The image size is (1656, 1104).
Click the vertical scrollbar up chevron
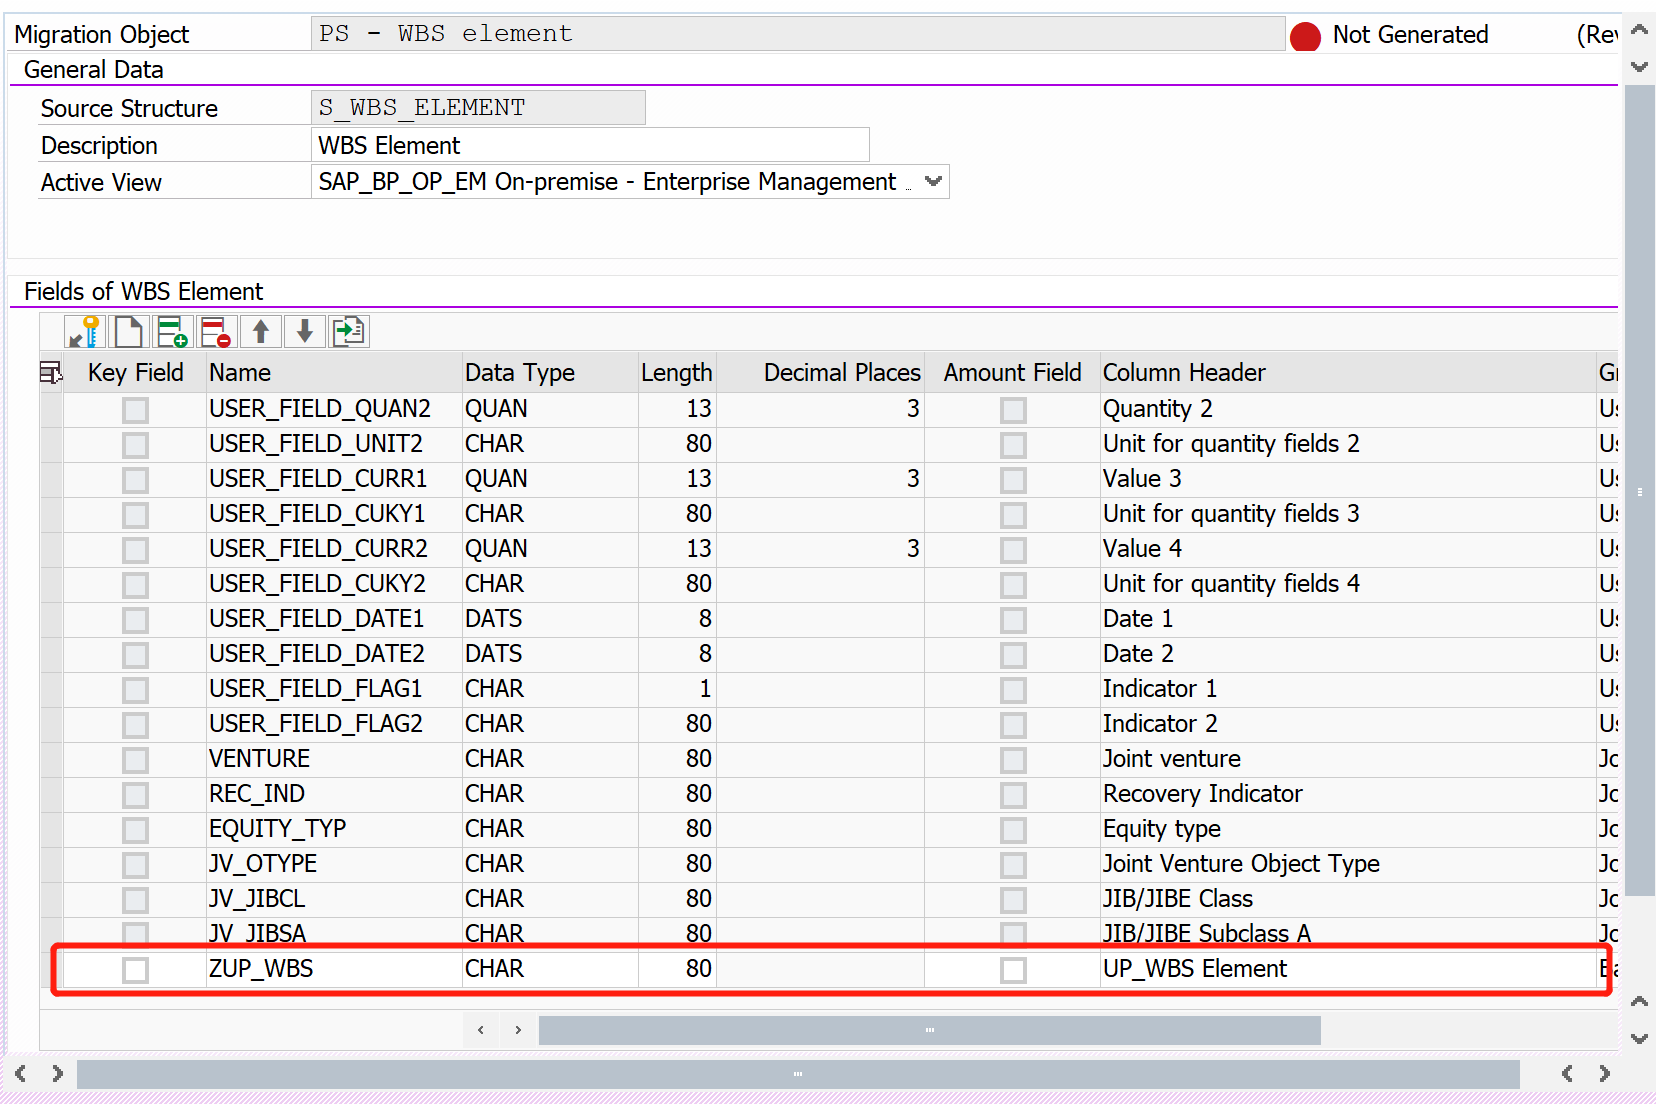pos(1638,29)
